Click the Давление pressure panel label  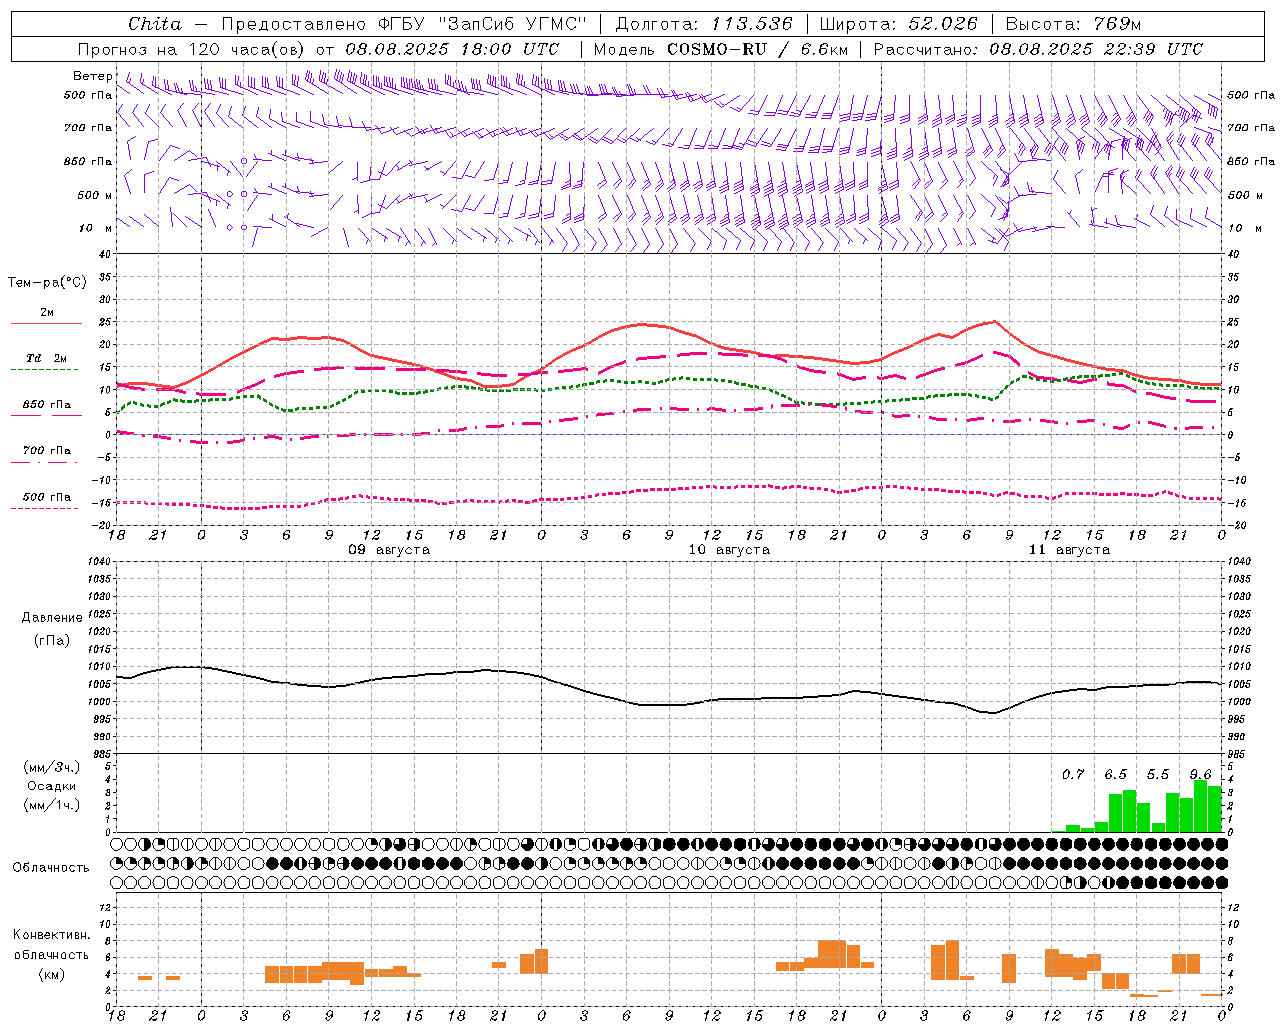(x=52, y=618)
